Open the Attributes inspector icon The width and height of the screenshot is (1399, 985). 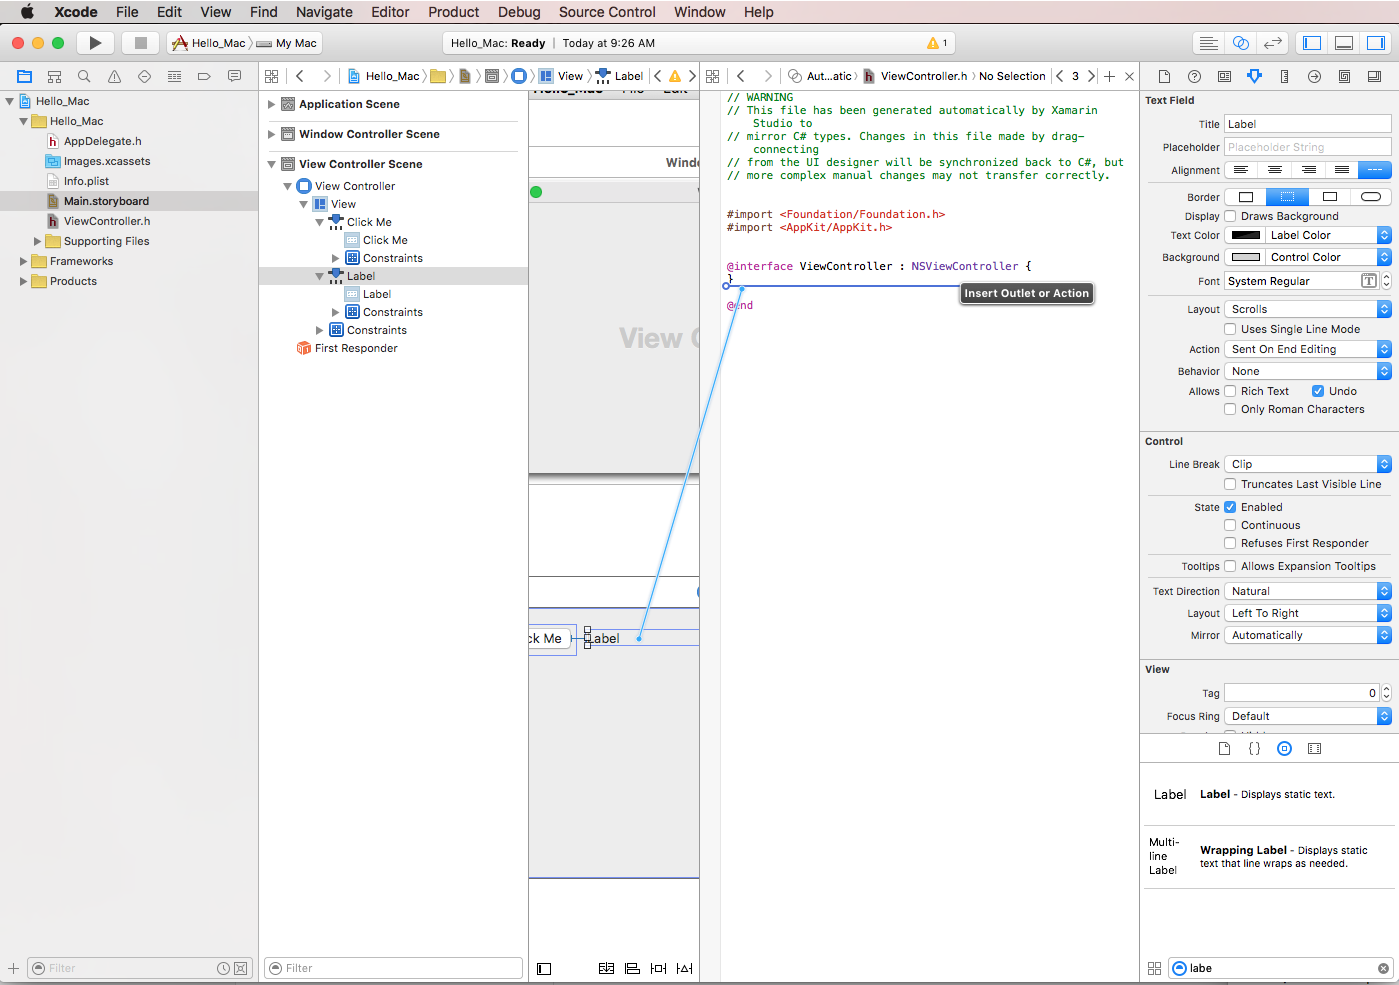[x=1254, y=76]
